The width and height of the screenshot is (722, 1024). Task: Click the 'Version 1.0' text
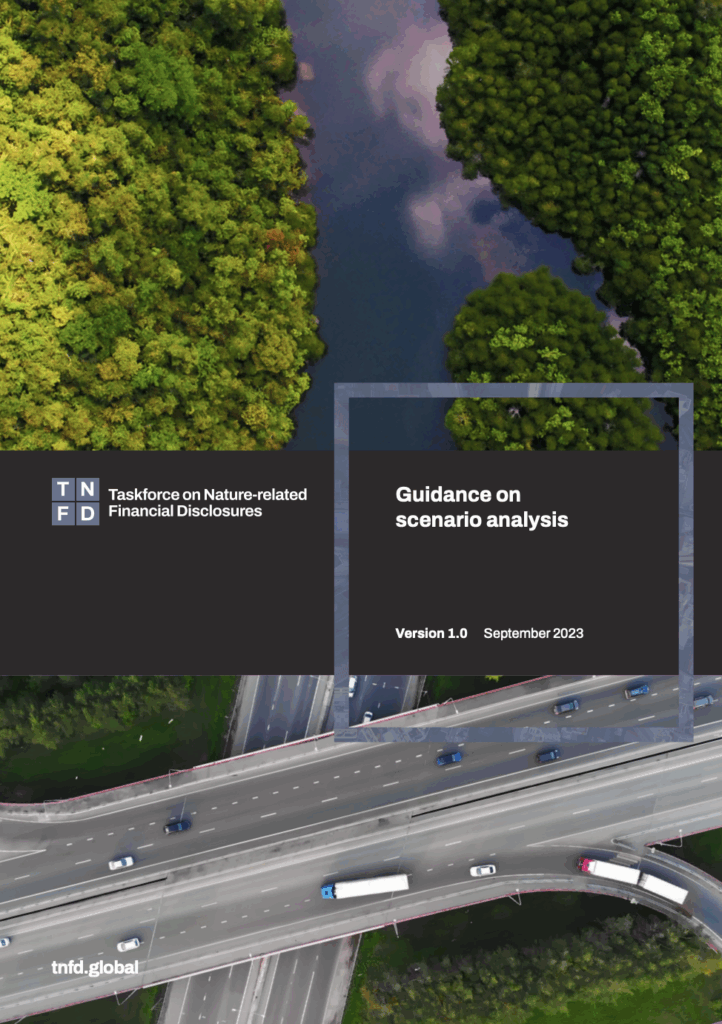tap(431, 633)
